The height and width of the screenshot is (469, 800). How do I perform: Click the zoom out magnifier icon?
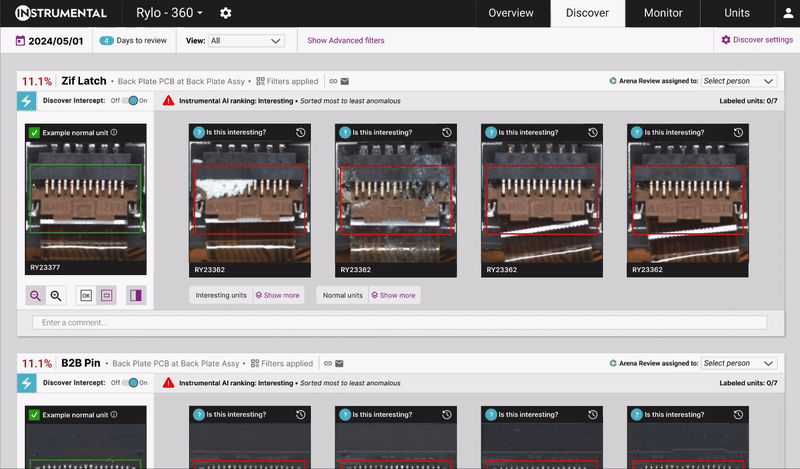pyautogui.click(x=36, y=295)
